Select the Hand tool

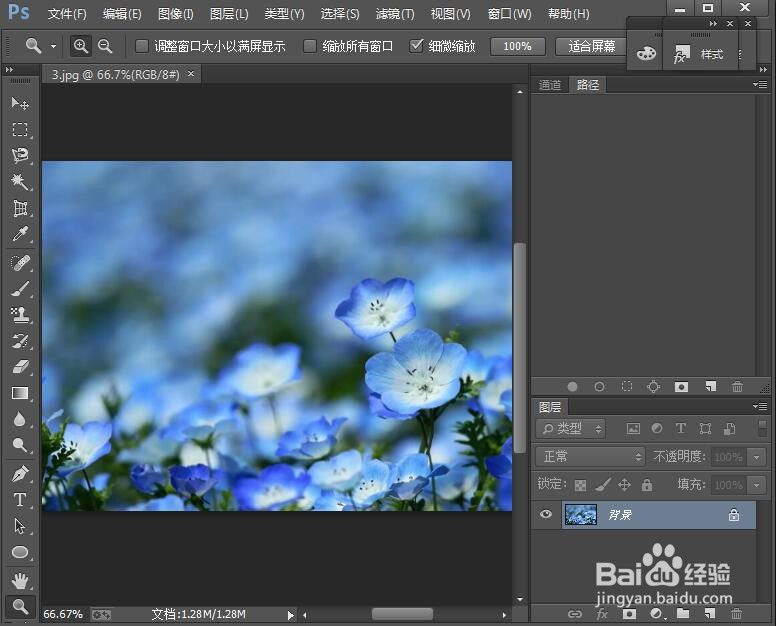(20, 581)
